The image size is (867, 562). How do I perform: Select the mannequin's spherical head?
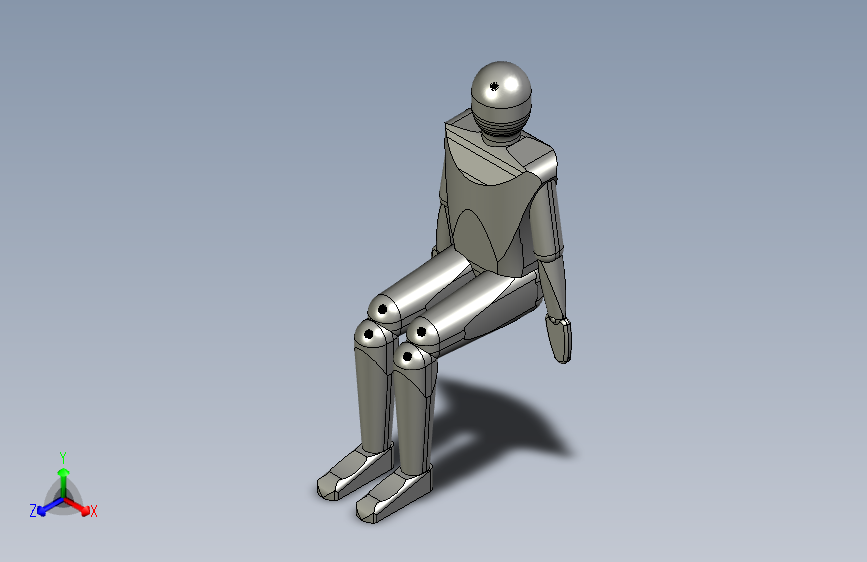[x=501, y=93]
